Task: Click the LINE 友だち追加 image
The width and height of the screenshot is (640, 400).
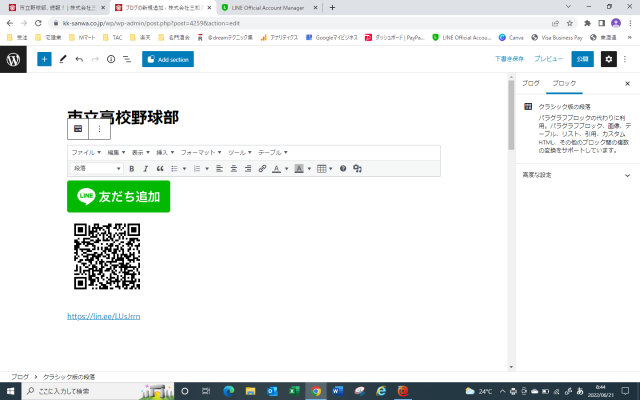Action: (x=118, y=196)
